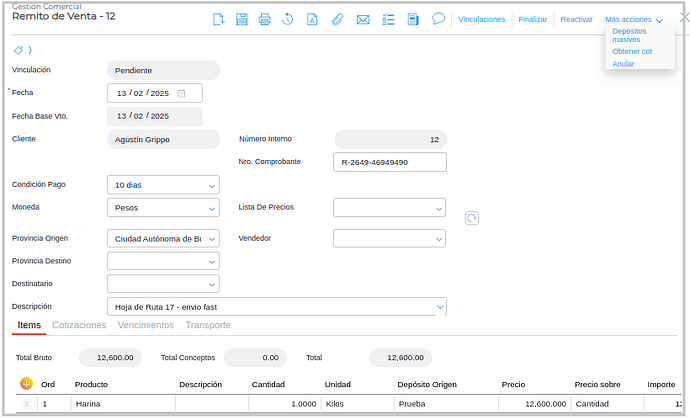Click the save diskette icon
This screenshot has width=690, height=419.
[x=241, y=20]
